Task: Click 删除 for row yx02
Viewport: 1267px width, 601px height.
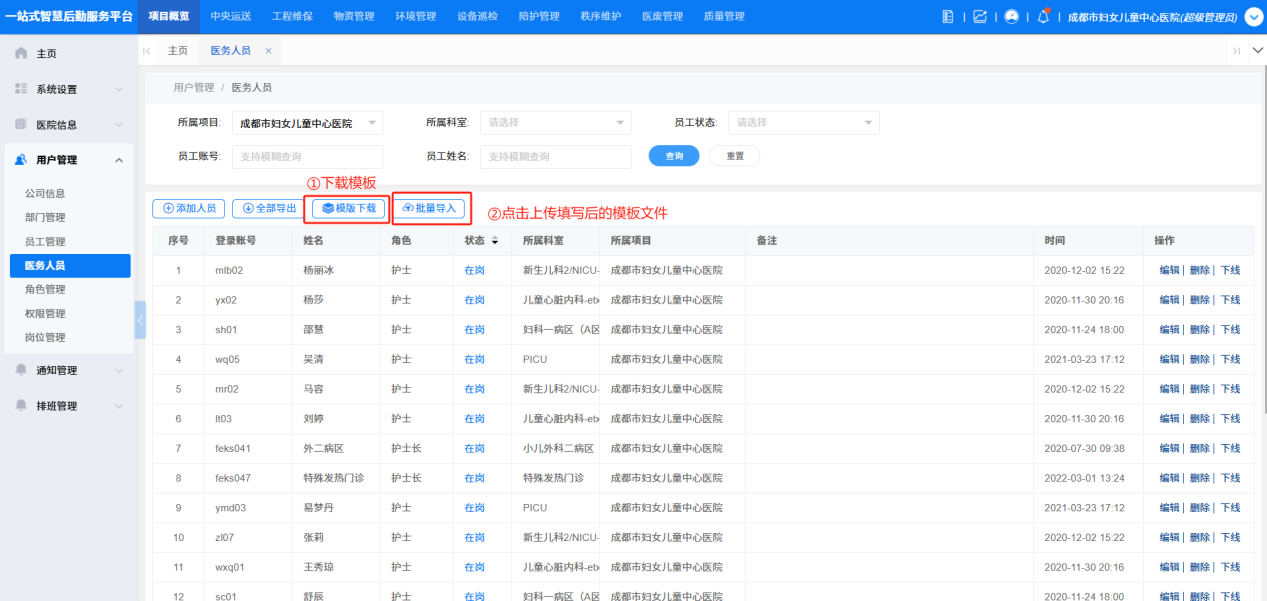Action: [1199, 300]
